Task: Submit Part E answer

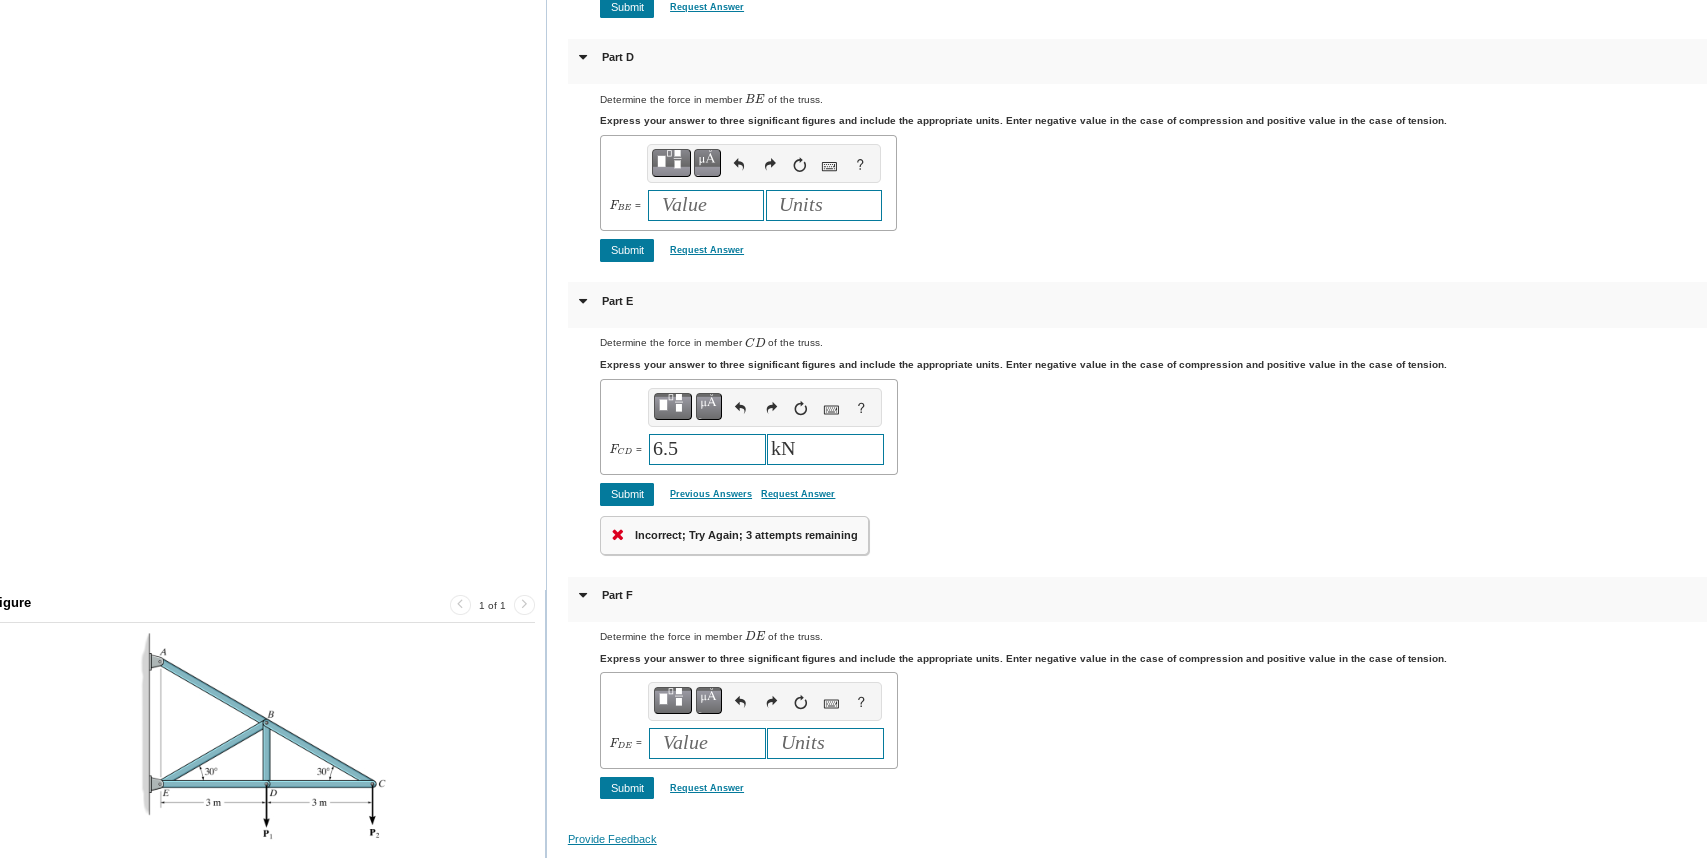Action: point(627,494)
